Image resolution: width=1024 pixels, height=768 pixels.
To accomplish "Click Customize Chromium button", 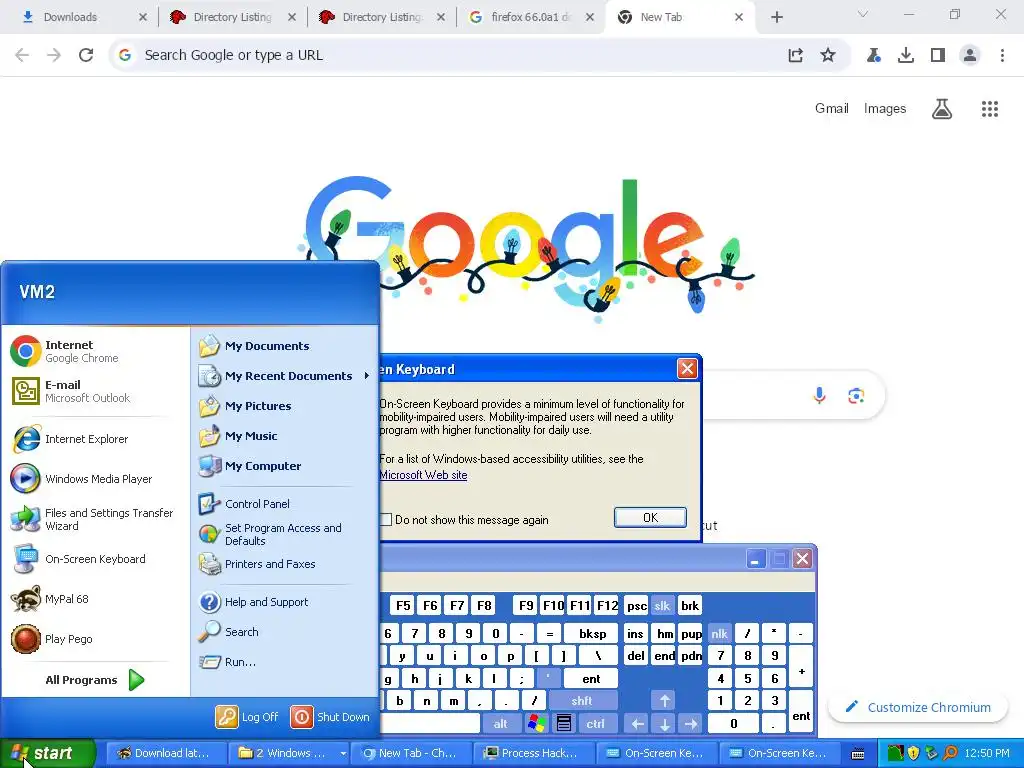I will click(x=918, y=707).
